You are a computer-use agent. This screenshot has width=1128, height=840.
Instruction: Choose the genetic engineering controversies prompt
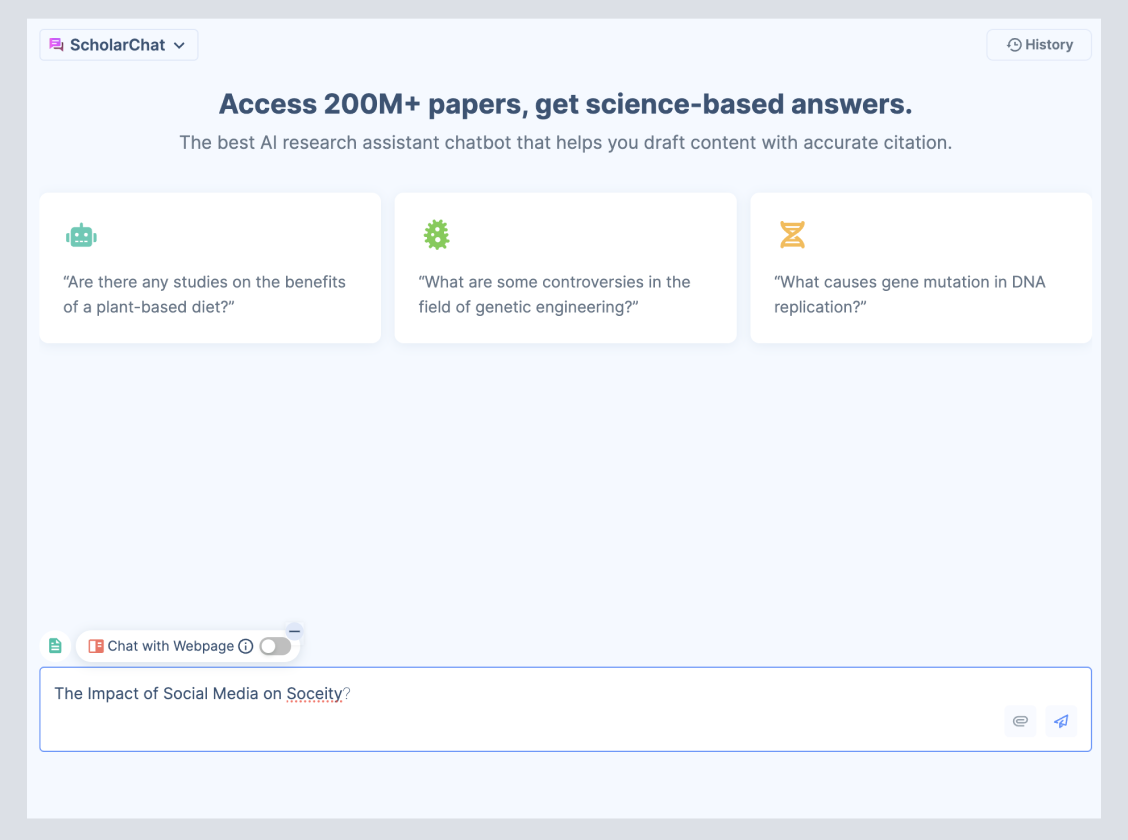[x=565, y=268]
